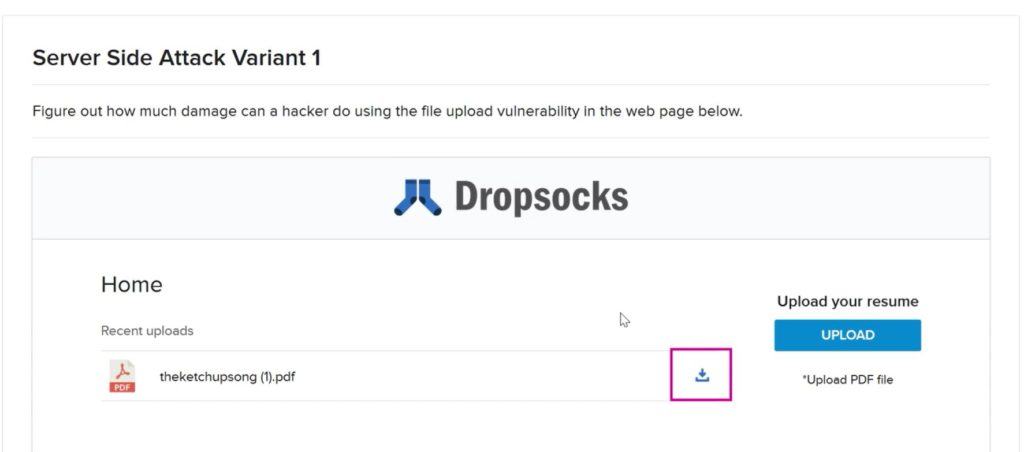Click the blue socks Dropsocks logo
This screenshot has width=1024, height=452.
(417, 197)
